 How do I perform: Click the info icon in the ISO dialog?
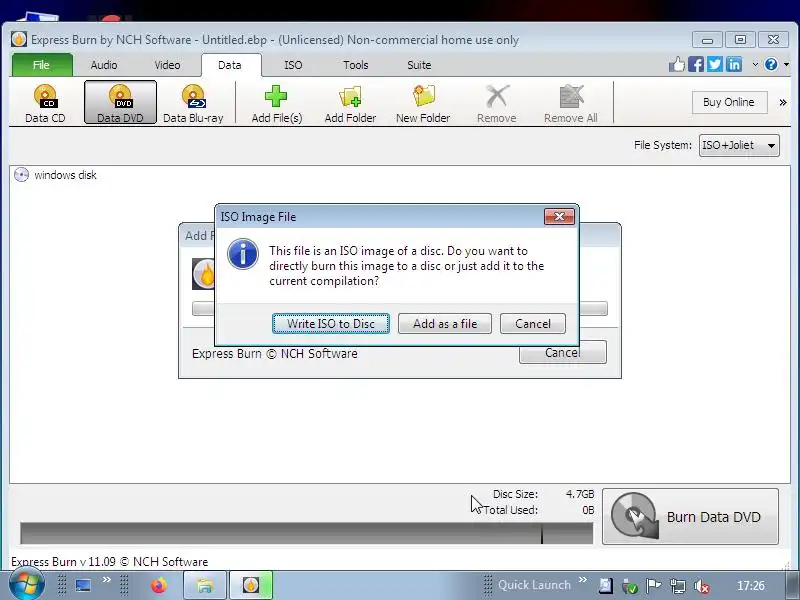point(242,254)
